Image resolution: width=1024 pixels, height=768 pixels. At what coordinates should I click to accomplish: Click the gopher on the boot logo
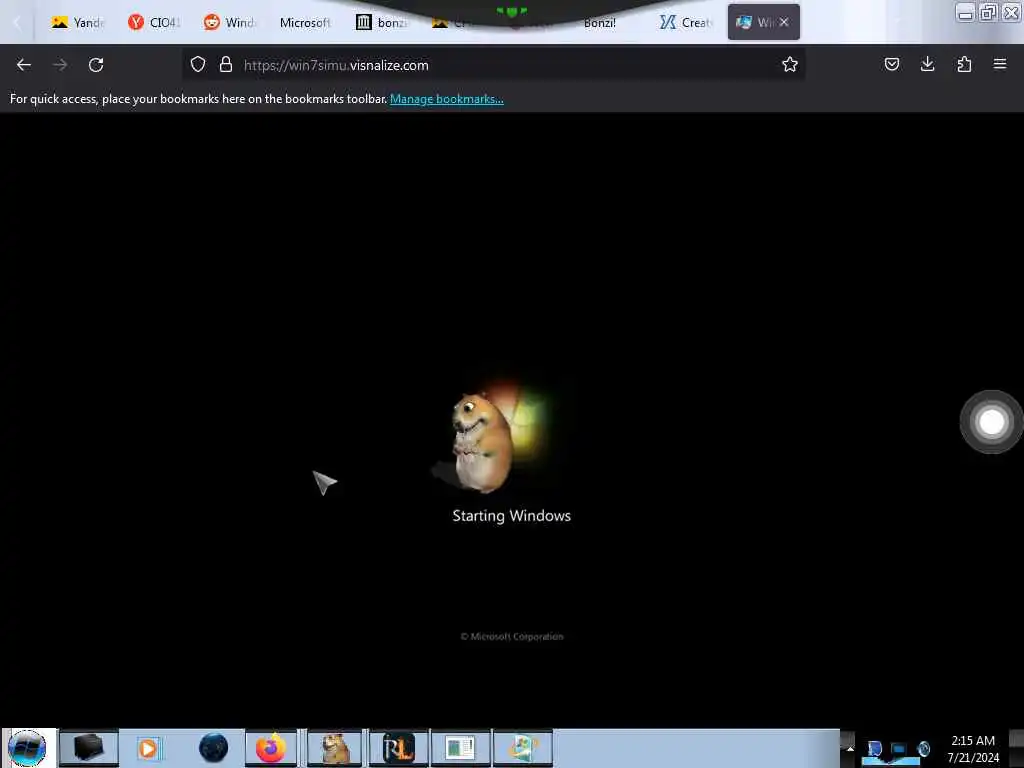(x=481, y=443)
